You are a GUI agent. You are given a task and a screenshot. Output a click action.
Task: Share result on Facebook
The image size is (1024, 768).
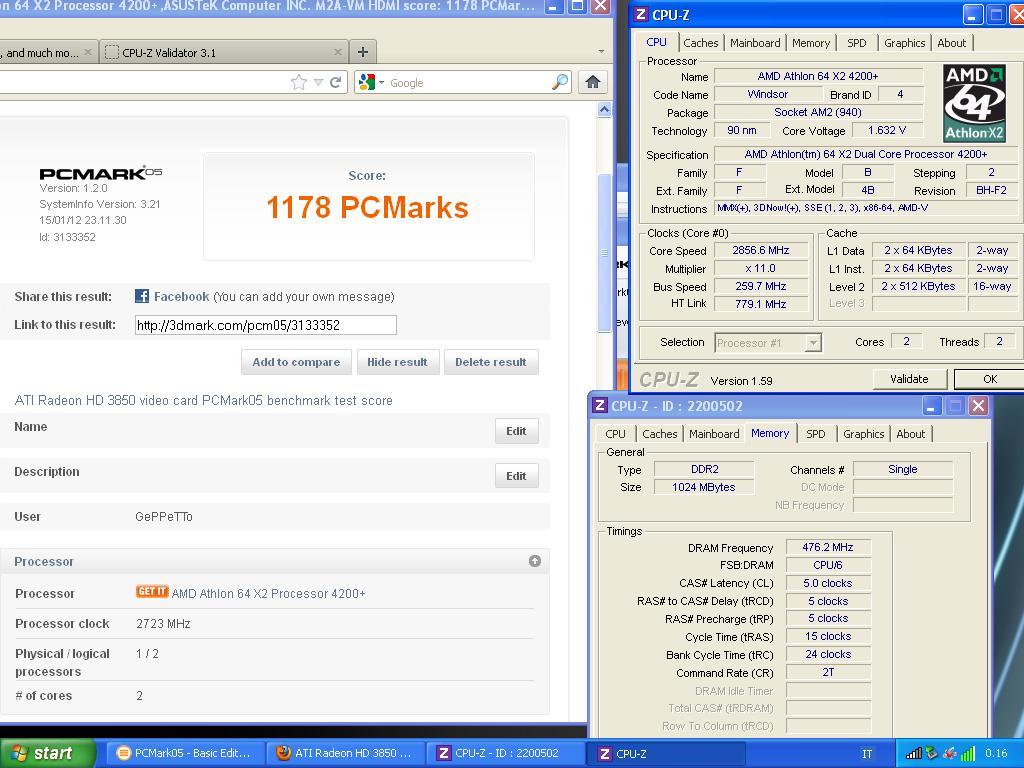click(x=182, y=296)
